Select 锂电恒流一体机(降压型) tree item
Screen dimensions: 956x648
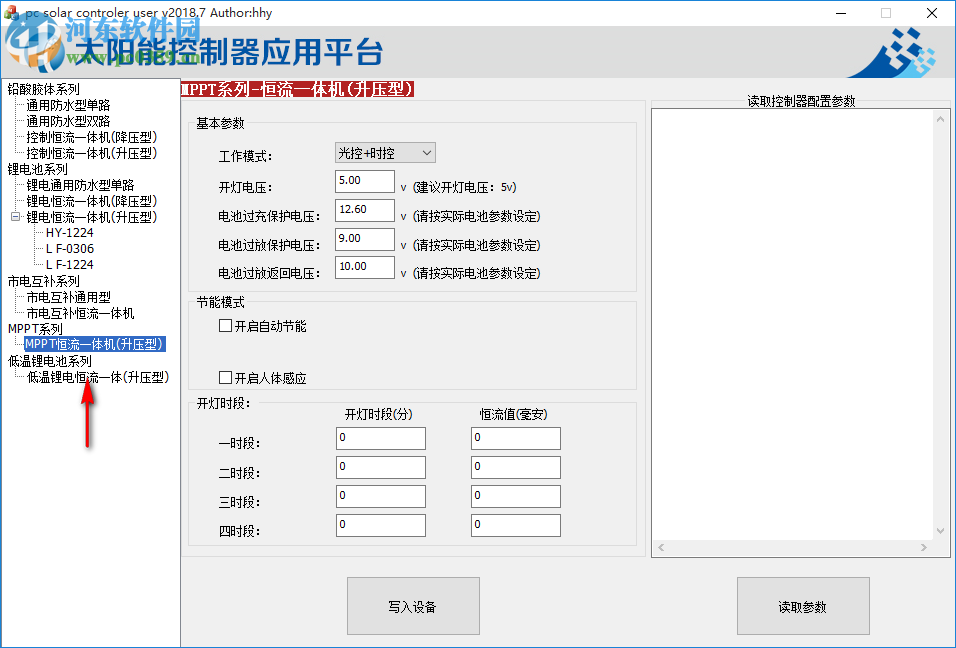pos(91,201)
